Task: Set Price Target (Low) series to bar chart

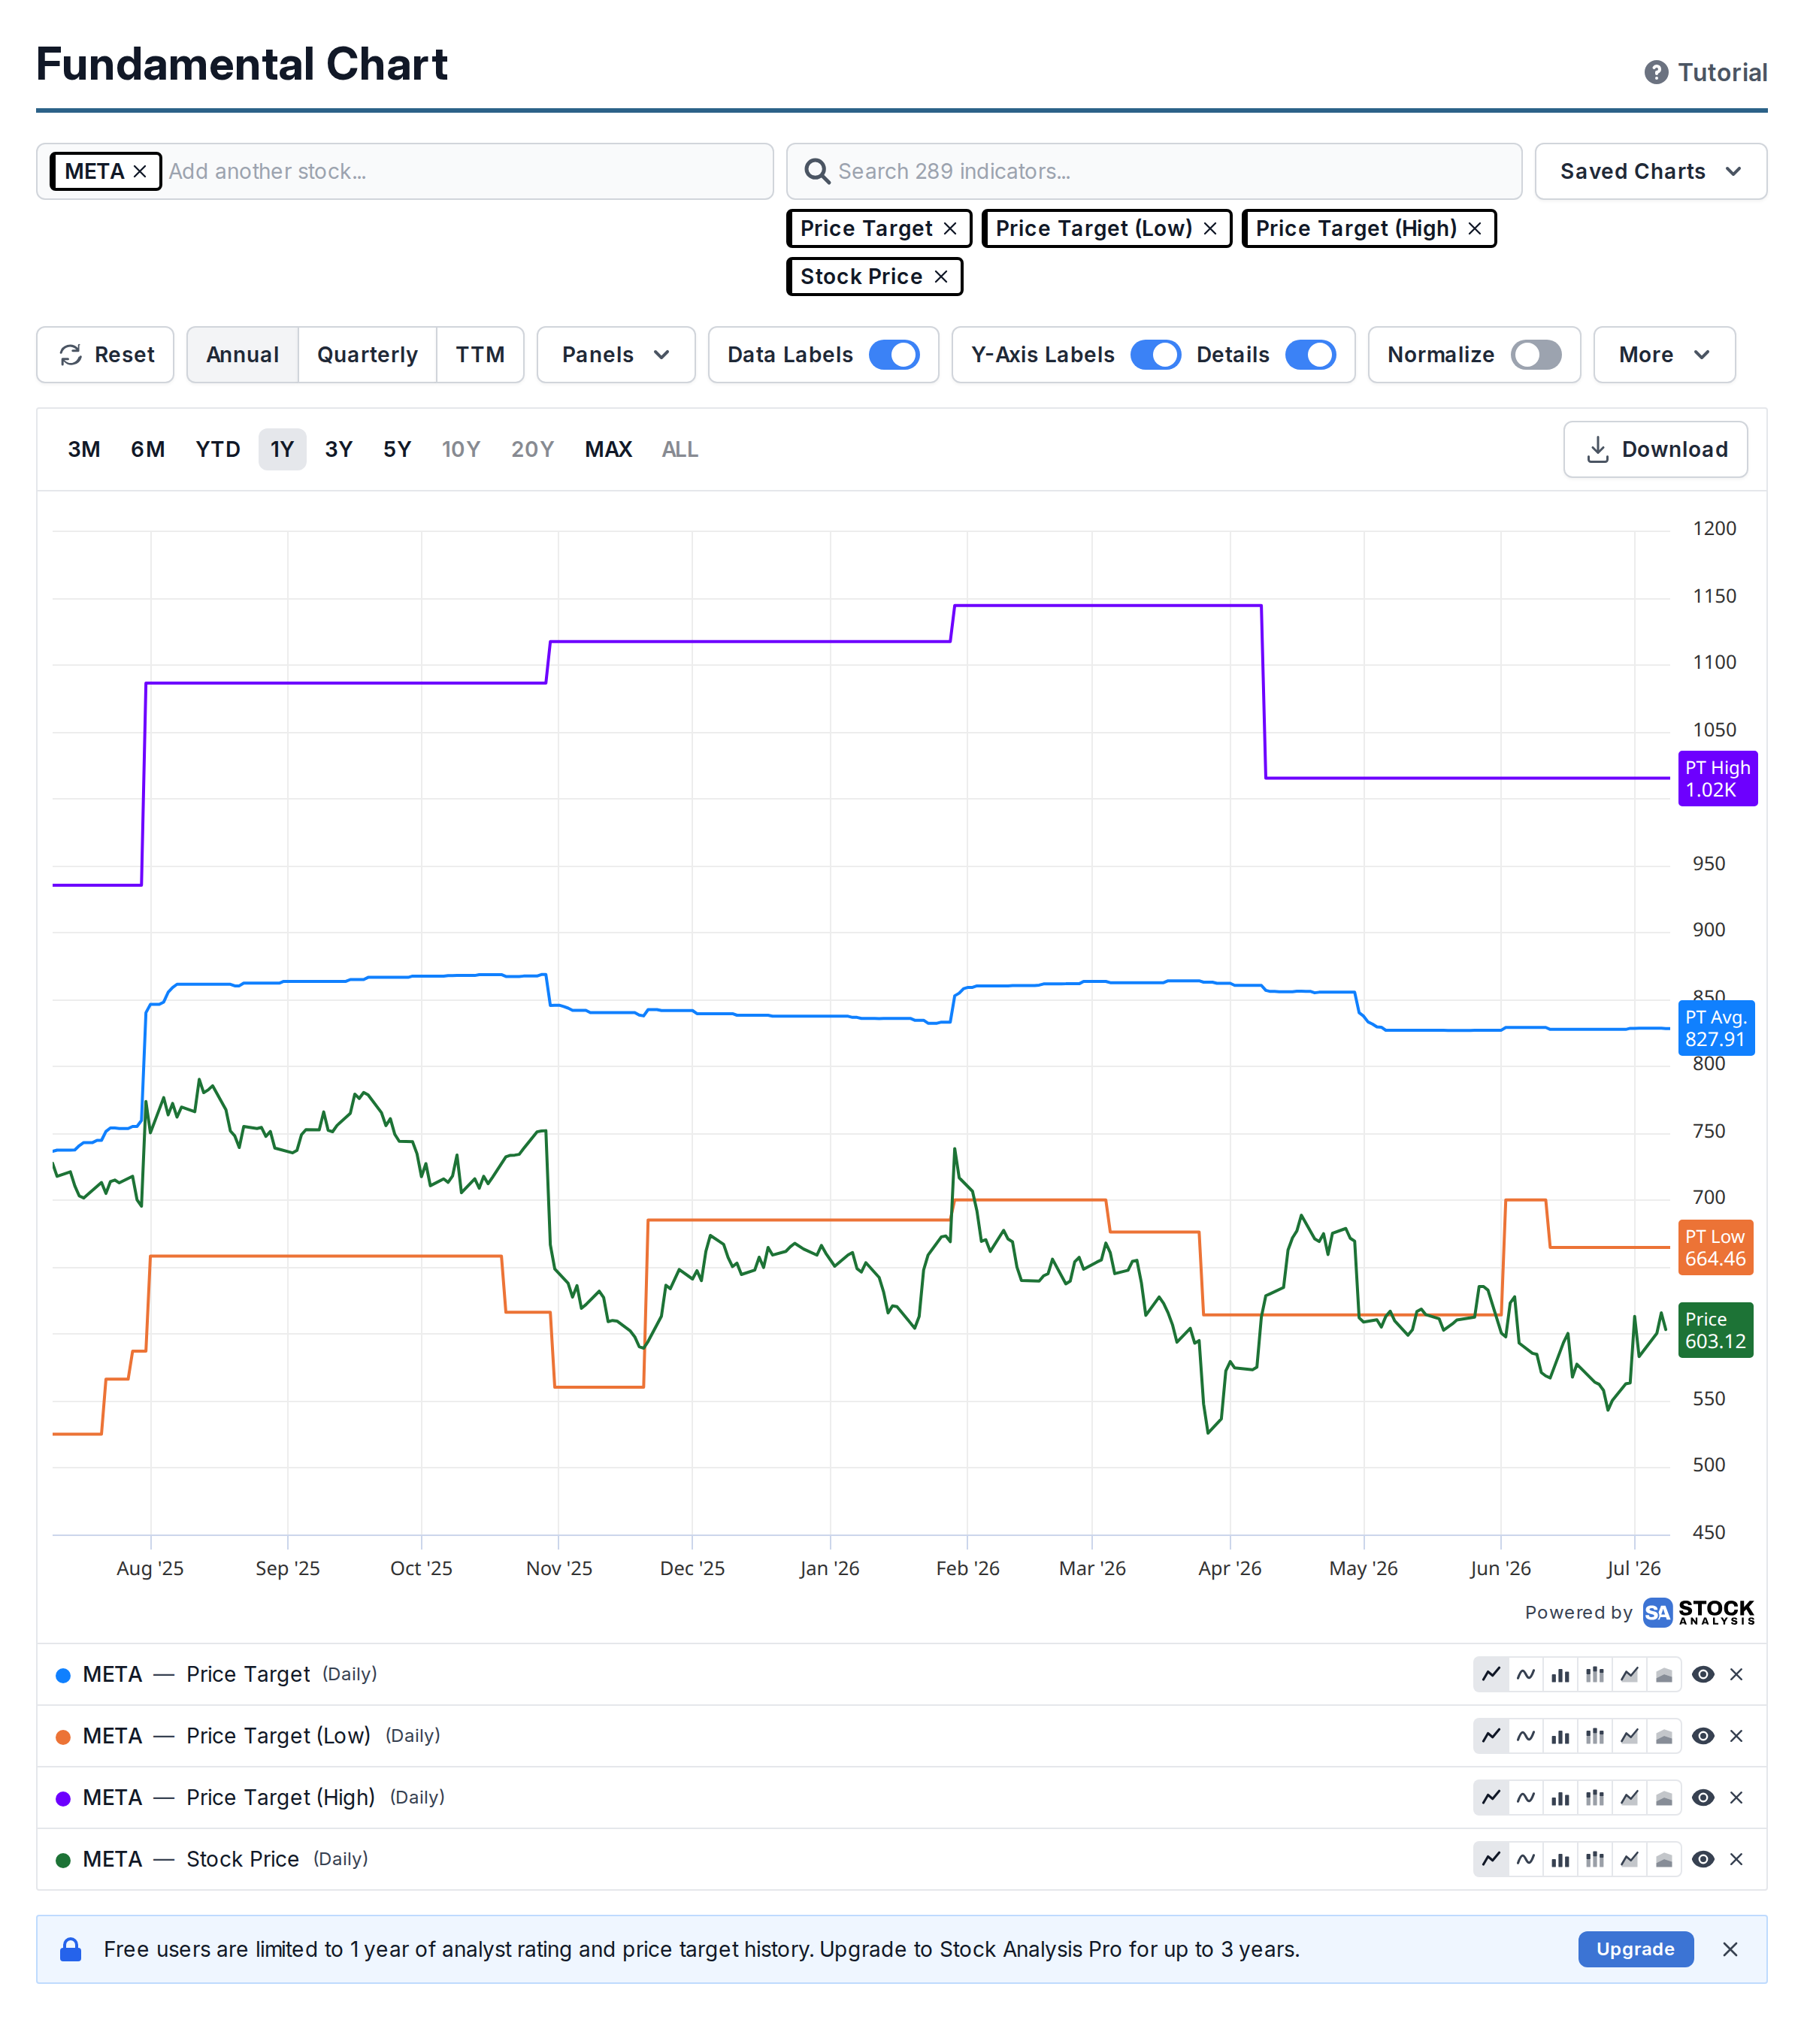Action: point(1560,1736)
